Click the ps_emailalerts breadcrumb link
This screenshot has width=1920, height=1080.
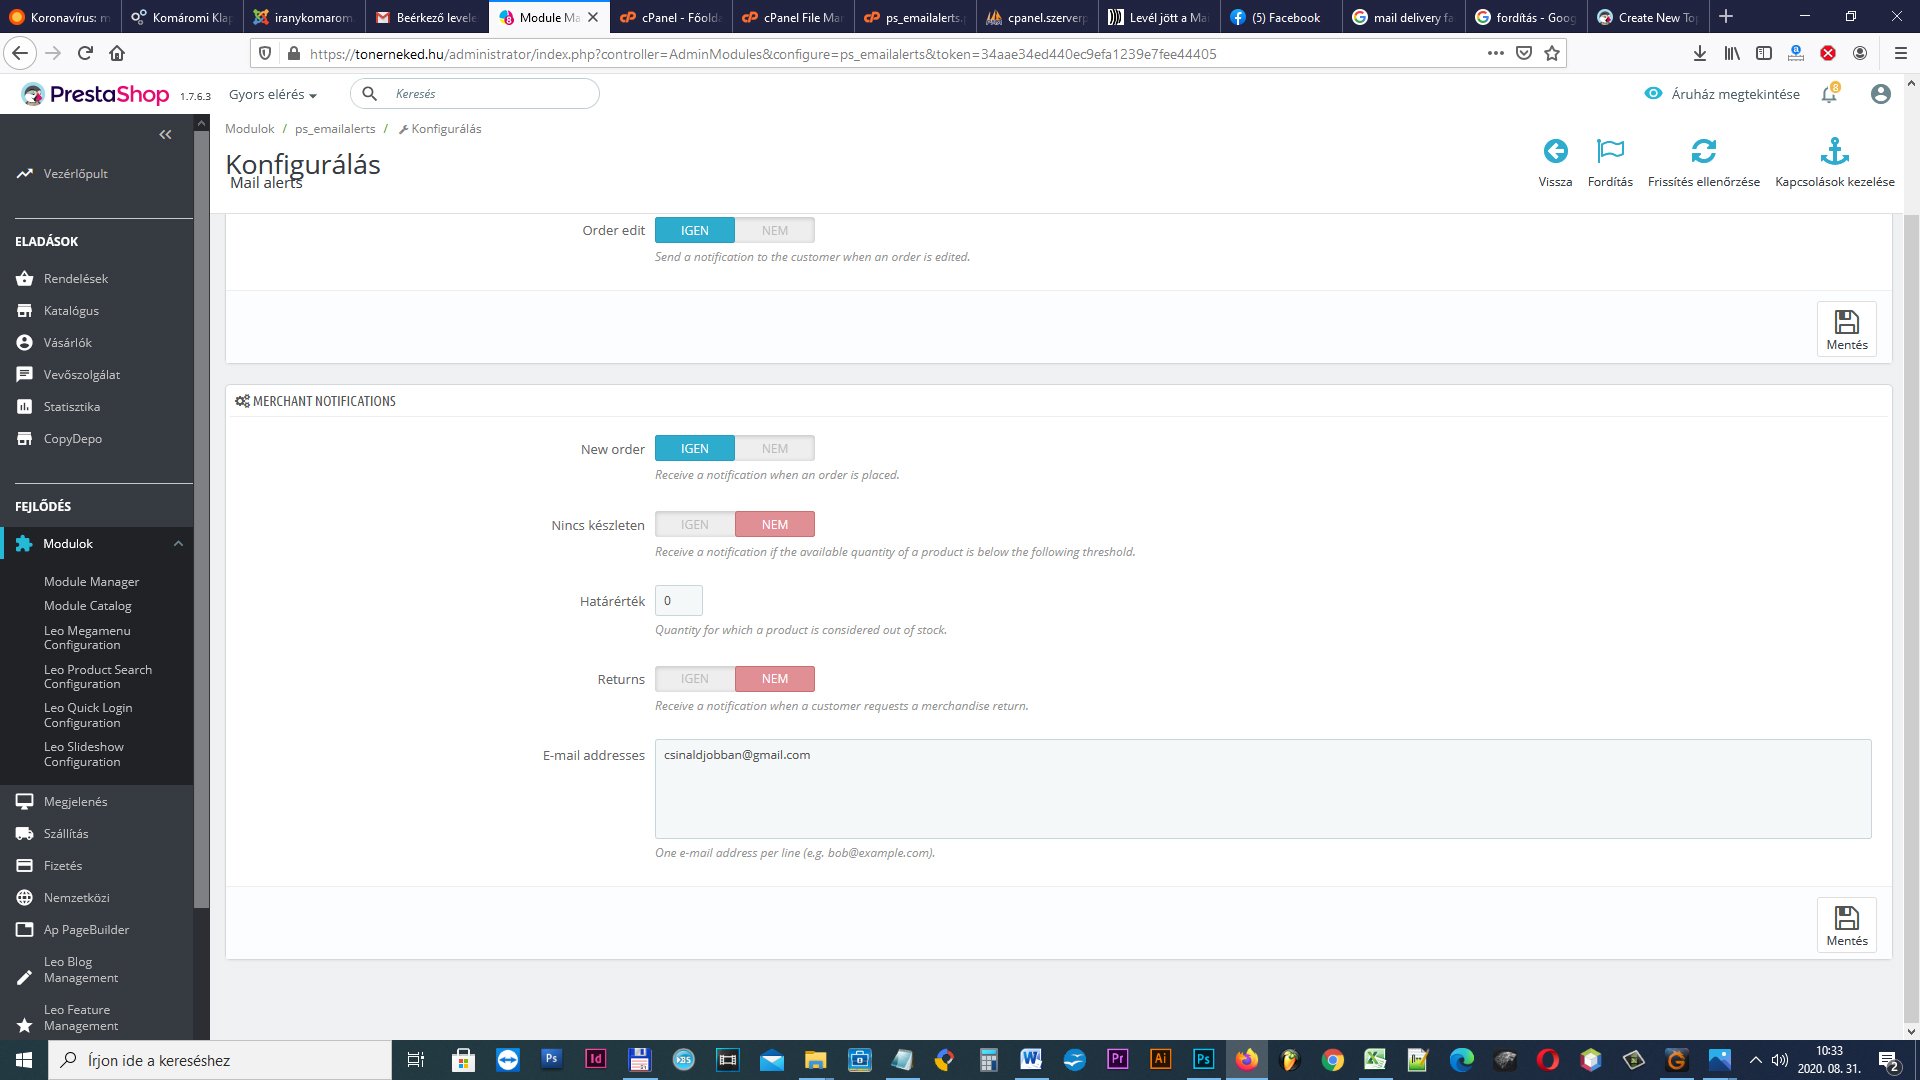tap(335, 129)
